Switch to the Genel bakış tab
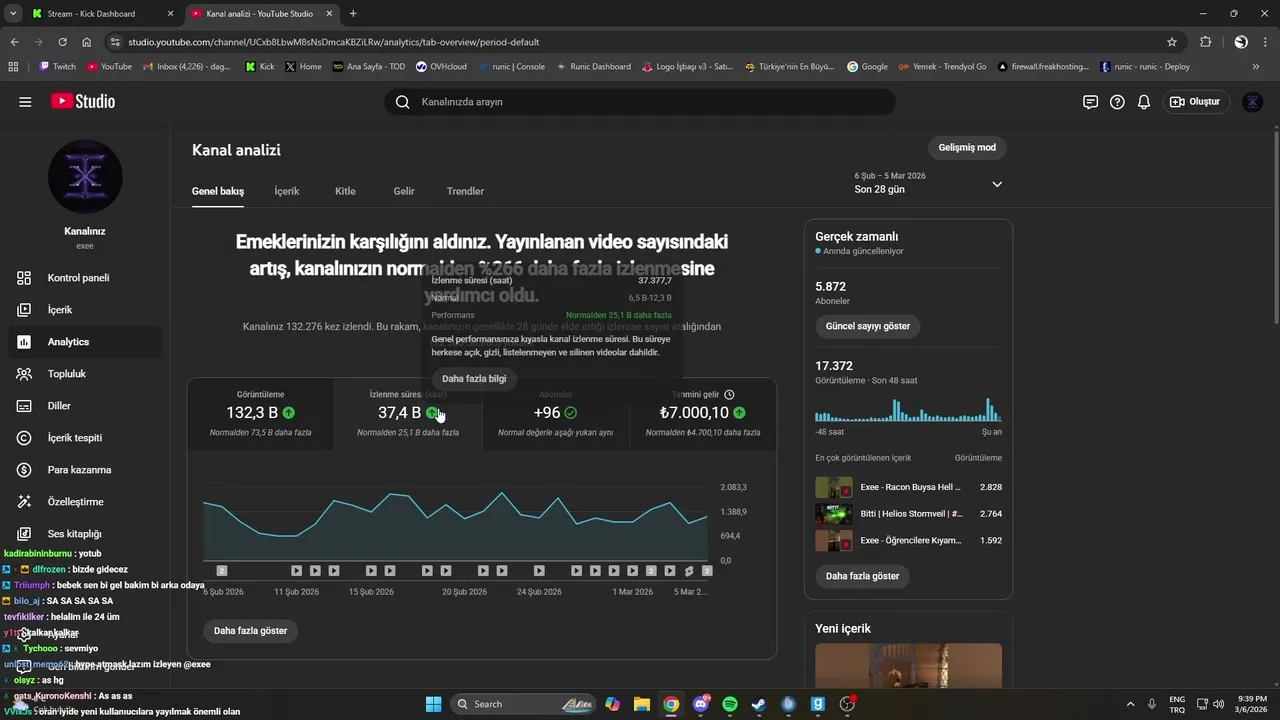The width and height of the screenshot is (1280, 720). coord(218,191)
